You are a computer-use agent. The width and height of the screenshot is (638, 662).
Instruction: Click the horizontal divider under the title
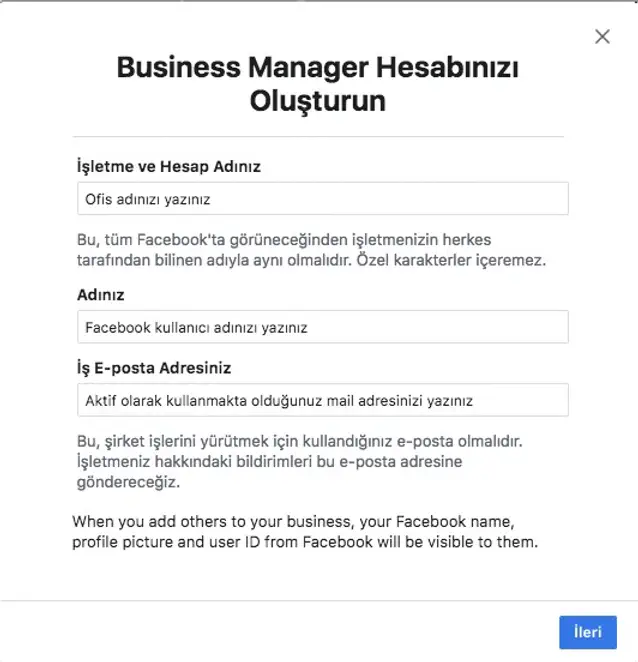[318, 136]
